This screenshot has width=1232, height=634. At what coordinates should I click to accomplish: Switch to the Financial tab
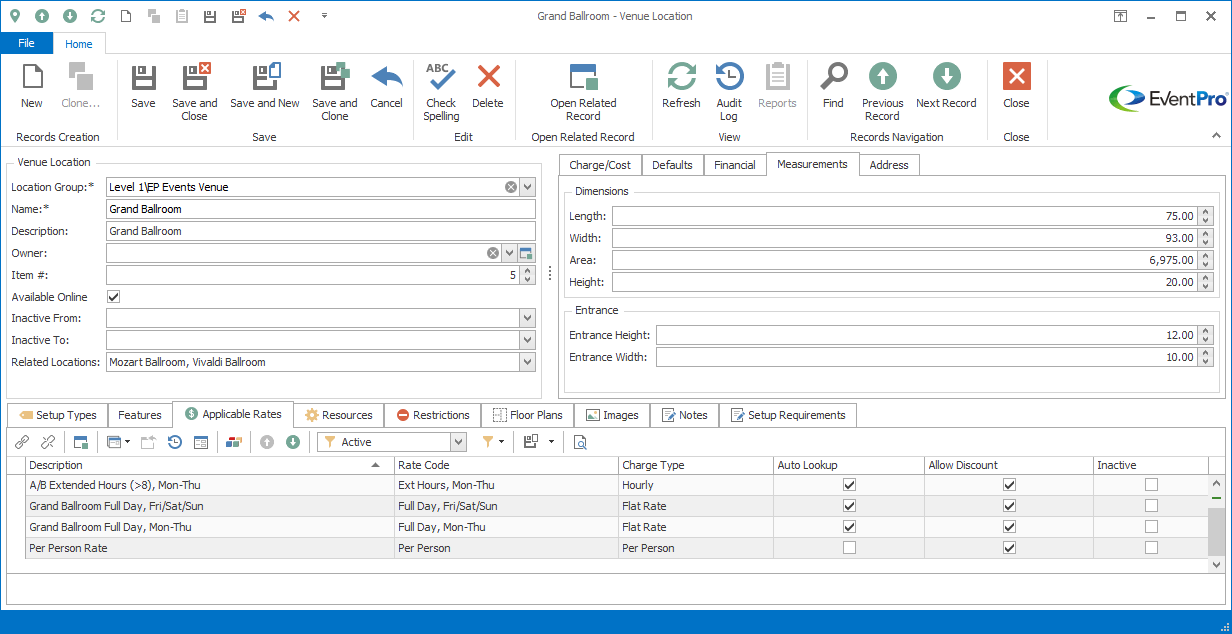[x=735, y=165]
